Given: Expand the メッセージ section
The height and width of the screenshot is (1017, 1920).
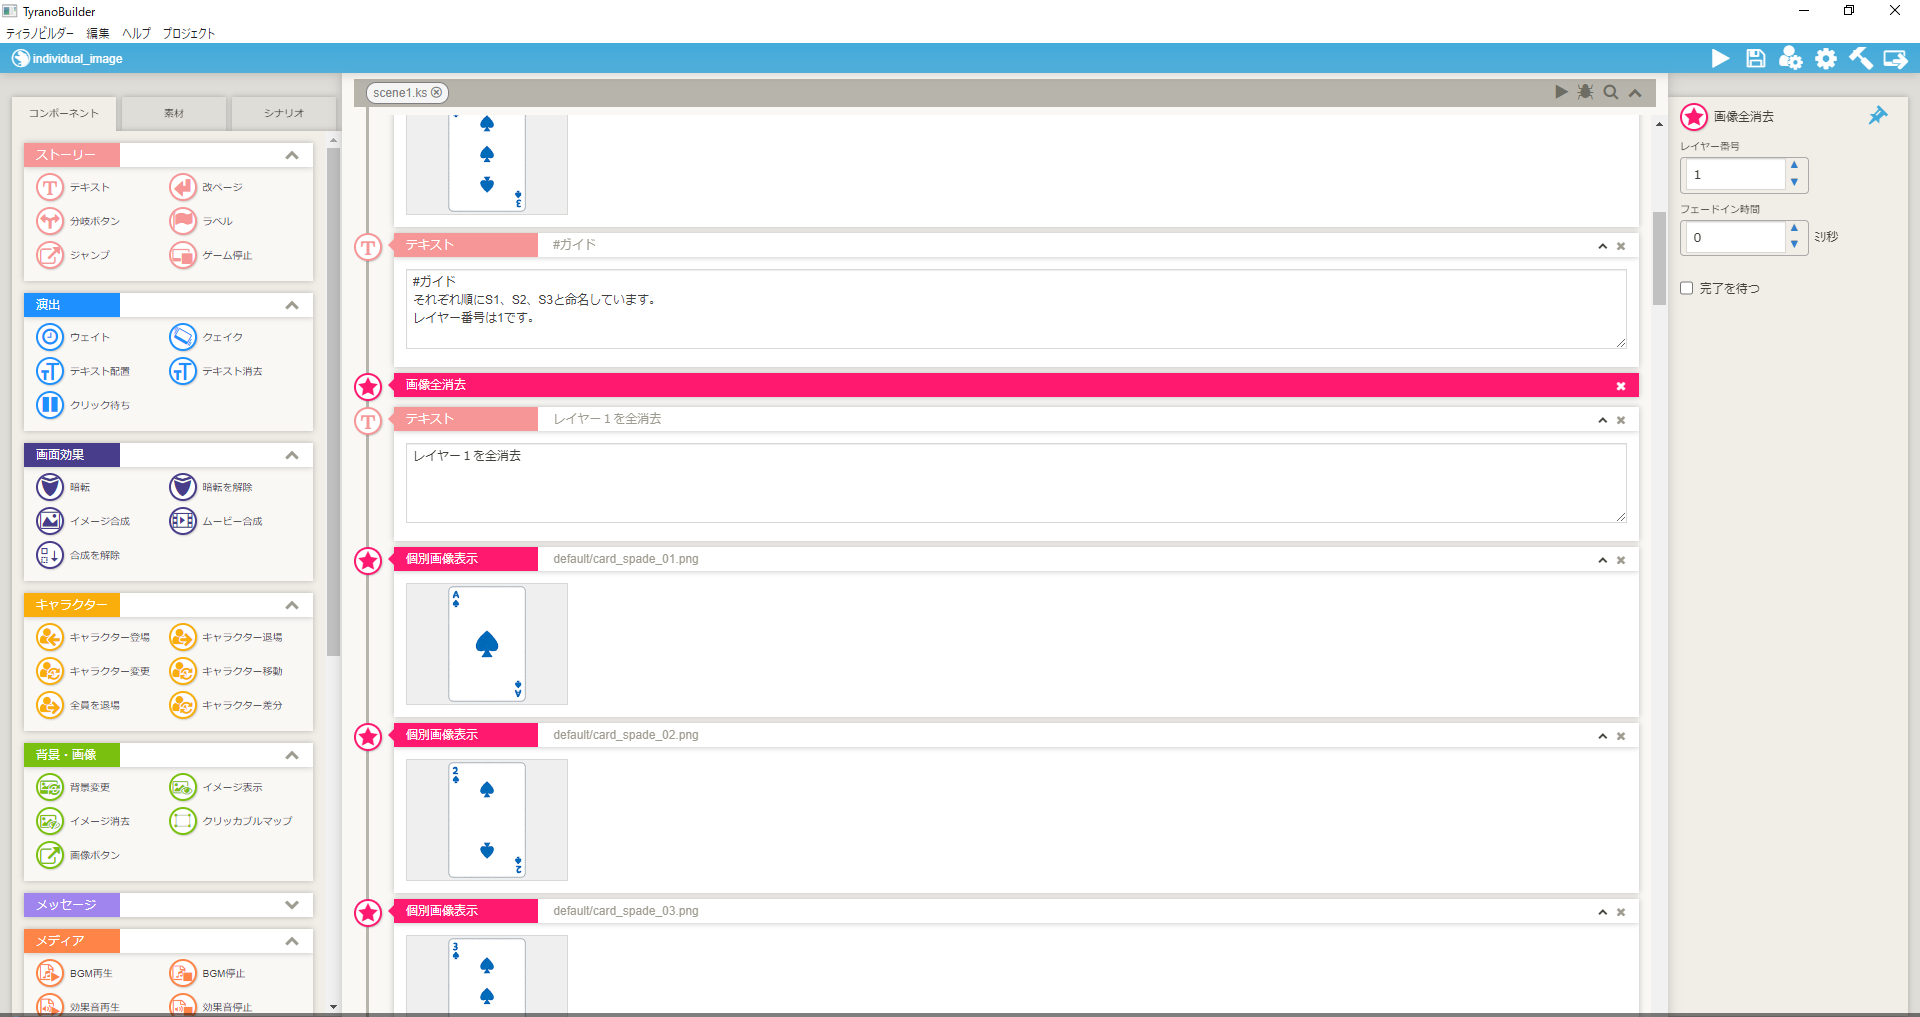Looking at the screenshot, I should tap(292, 905).
